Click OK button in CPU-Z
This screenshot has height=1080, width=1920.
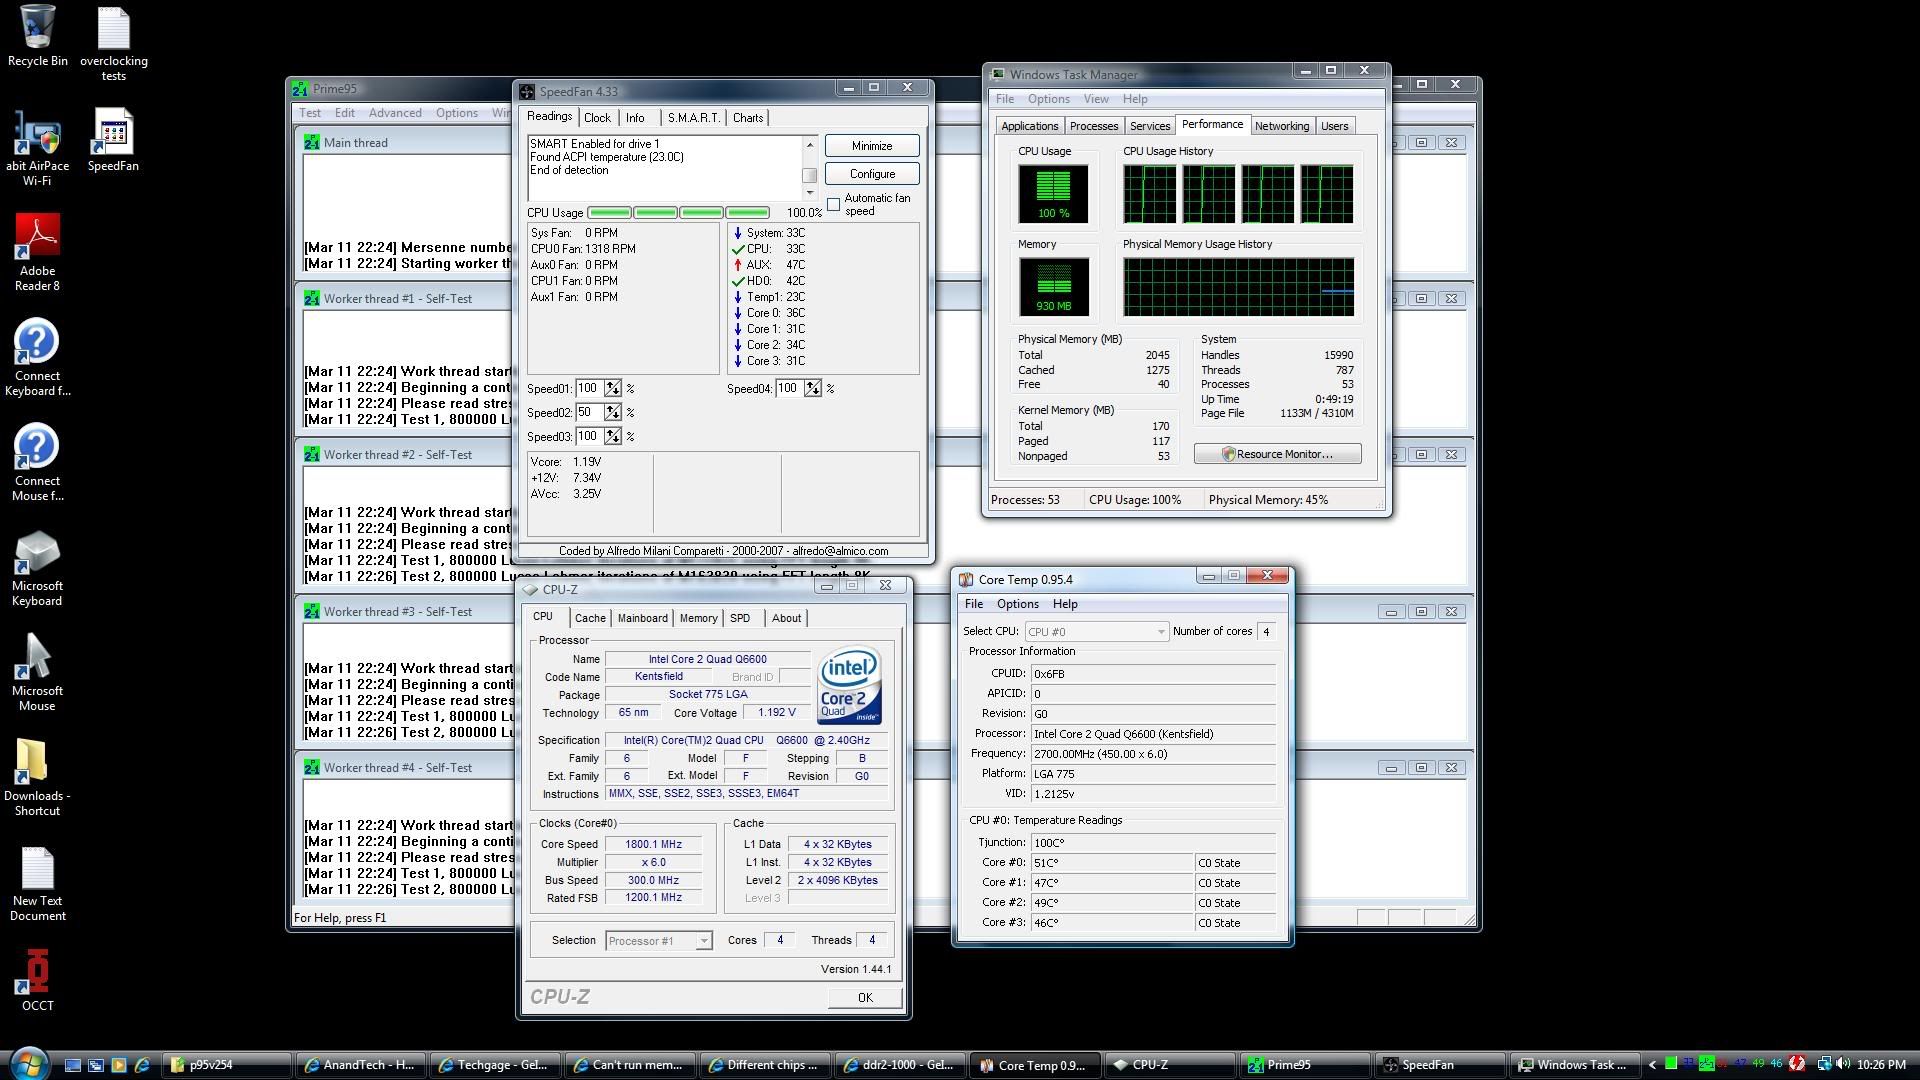(864, 997)
